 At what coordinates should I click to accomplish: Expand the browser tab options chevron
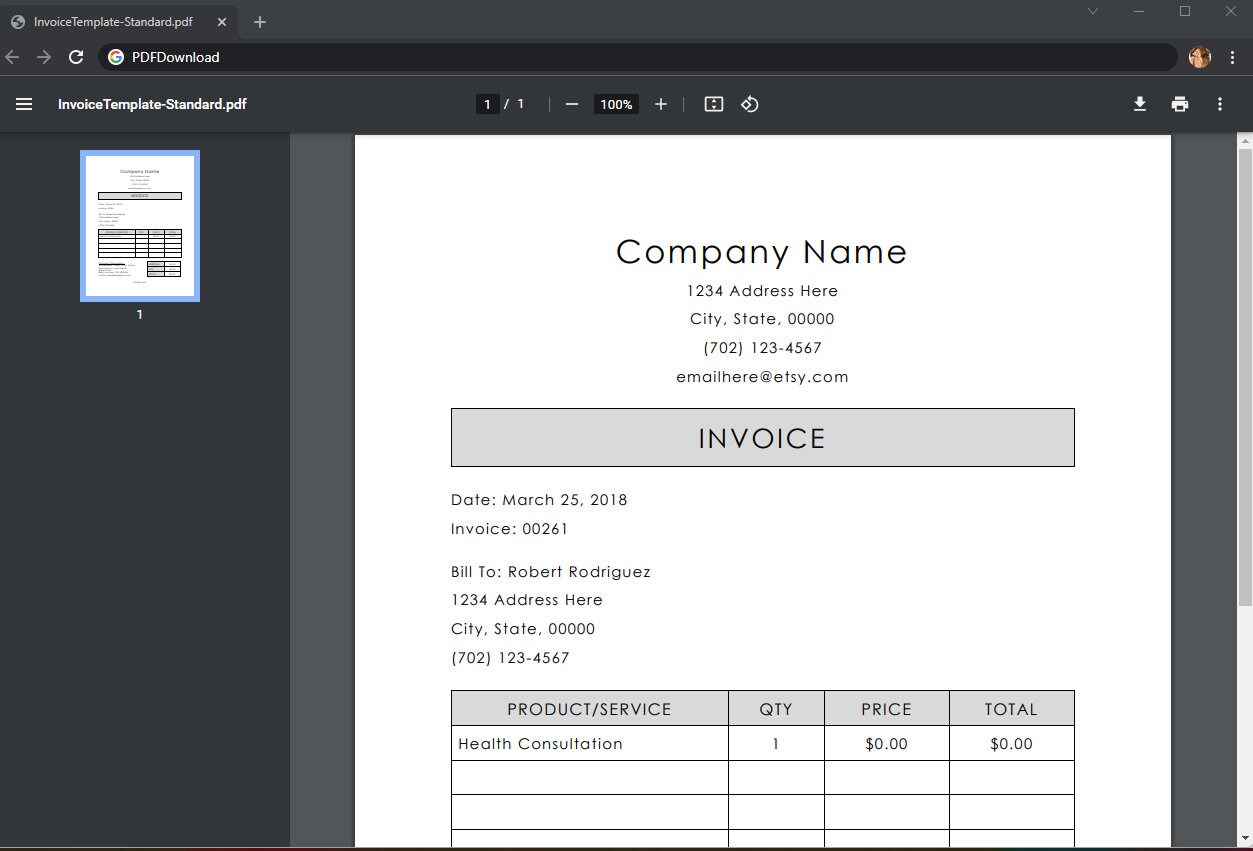tap(1092, 12)
